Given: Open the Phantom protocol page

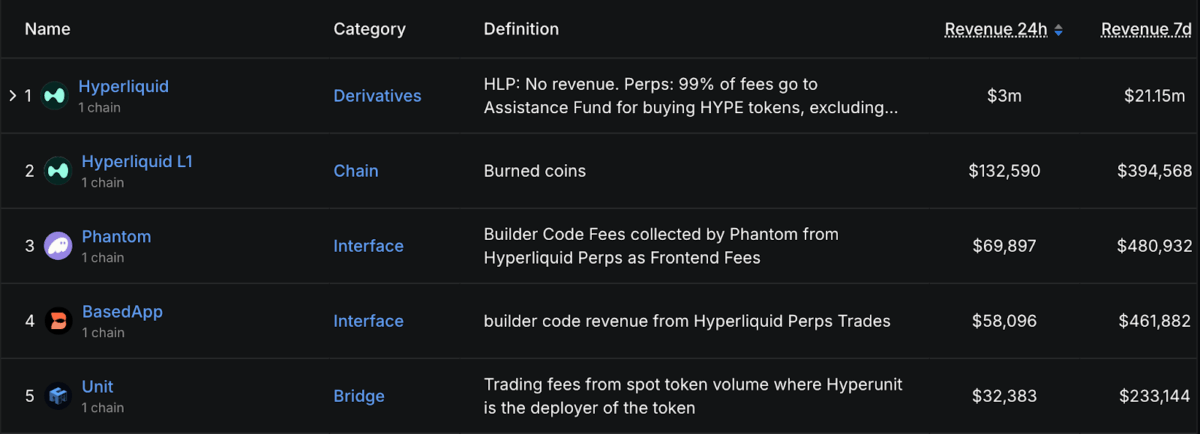Looking at the screenshot, I should [116, 236].
